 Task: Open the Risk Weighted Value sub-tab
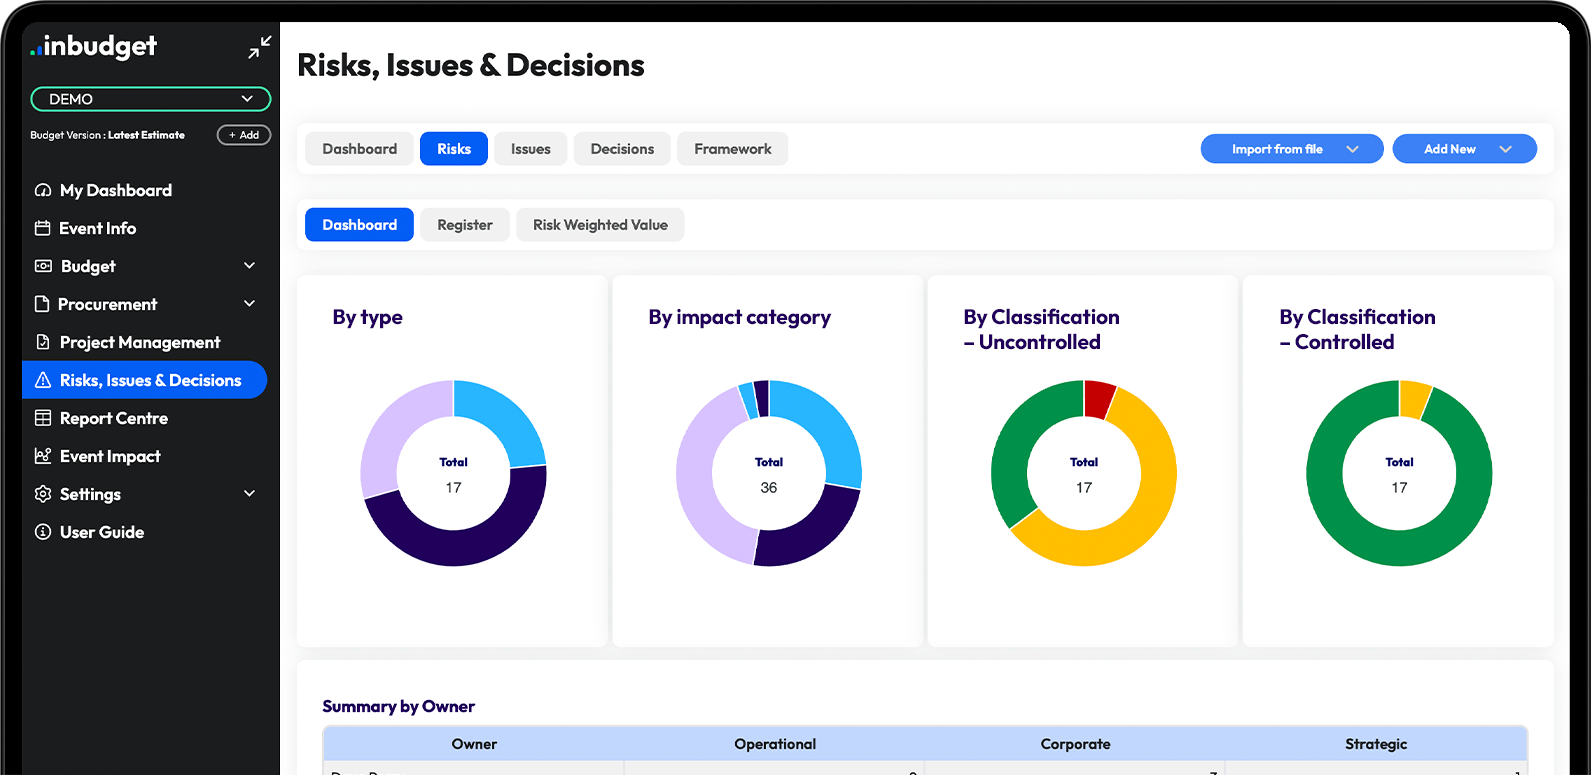click(600, 225)
